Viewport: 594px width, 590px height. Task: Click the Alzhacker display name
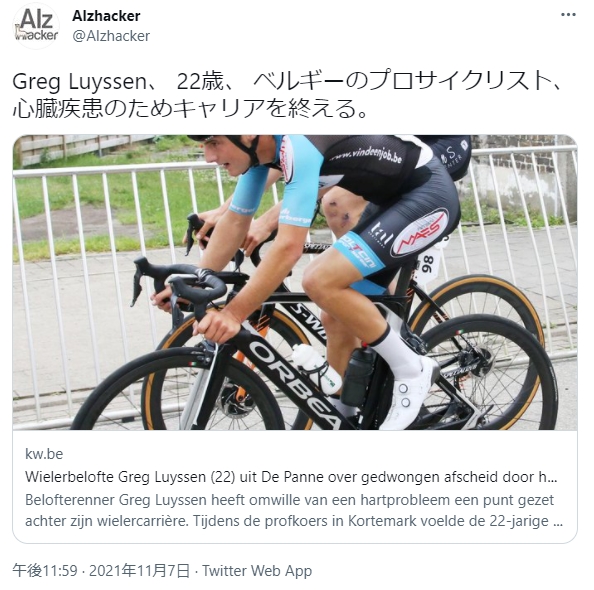(x=106, y=16)
